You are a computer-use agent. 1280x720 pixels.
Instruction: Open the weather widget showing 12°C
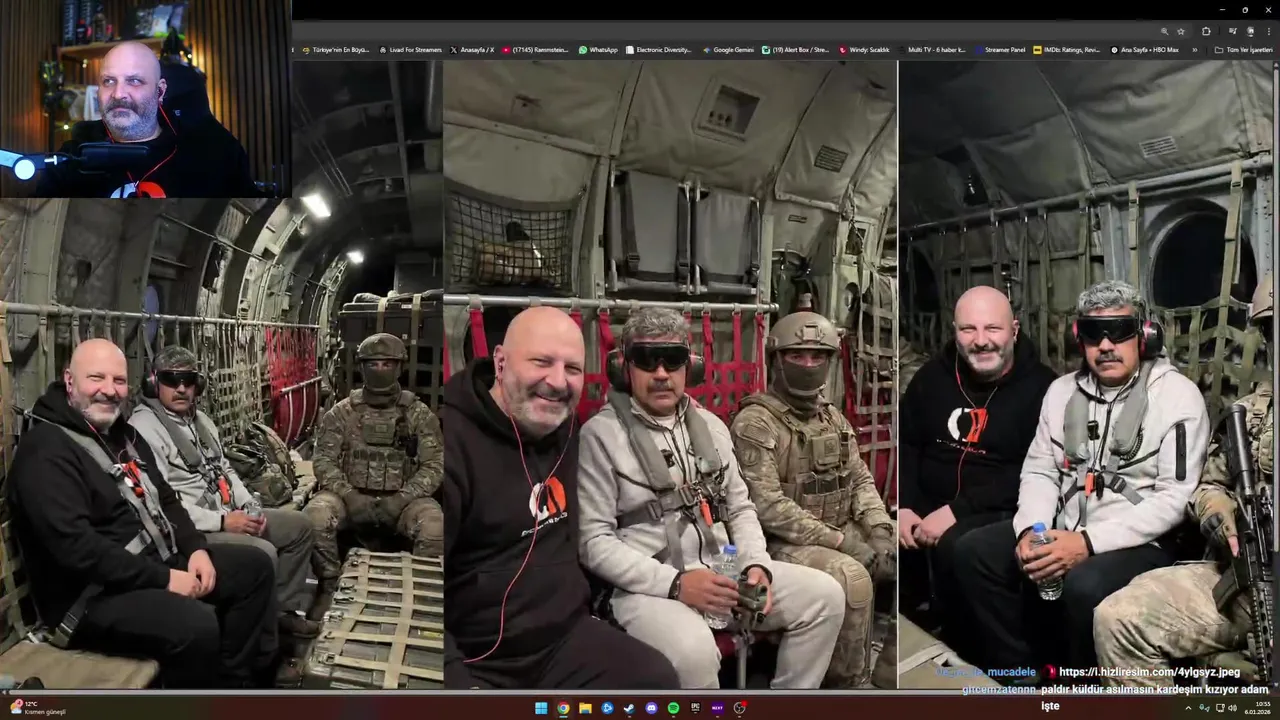[x=36, y=708]
